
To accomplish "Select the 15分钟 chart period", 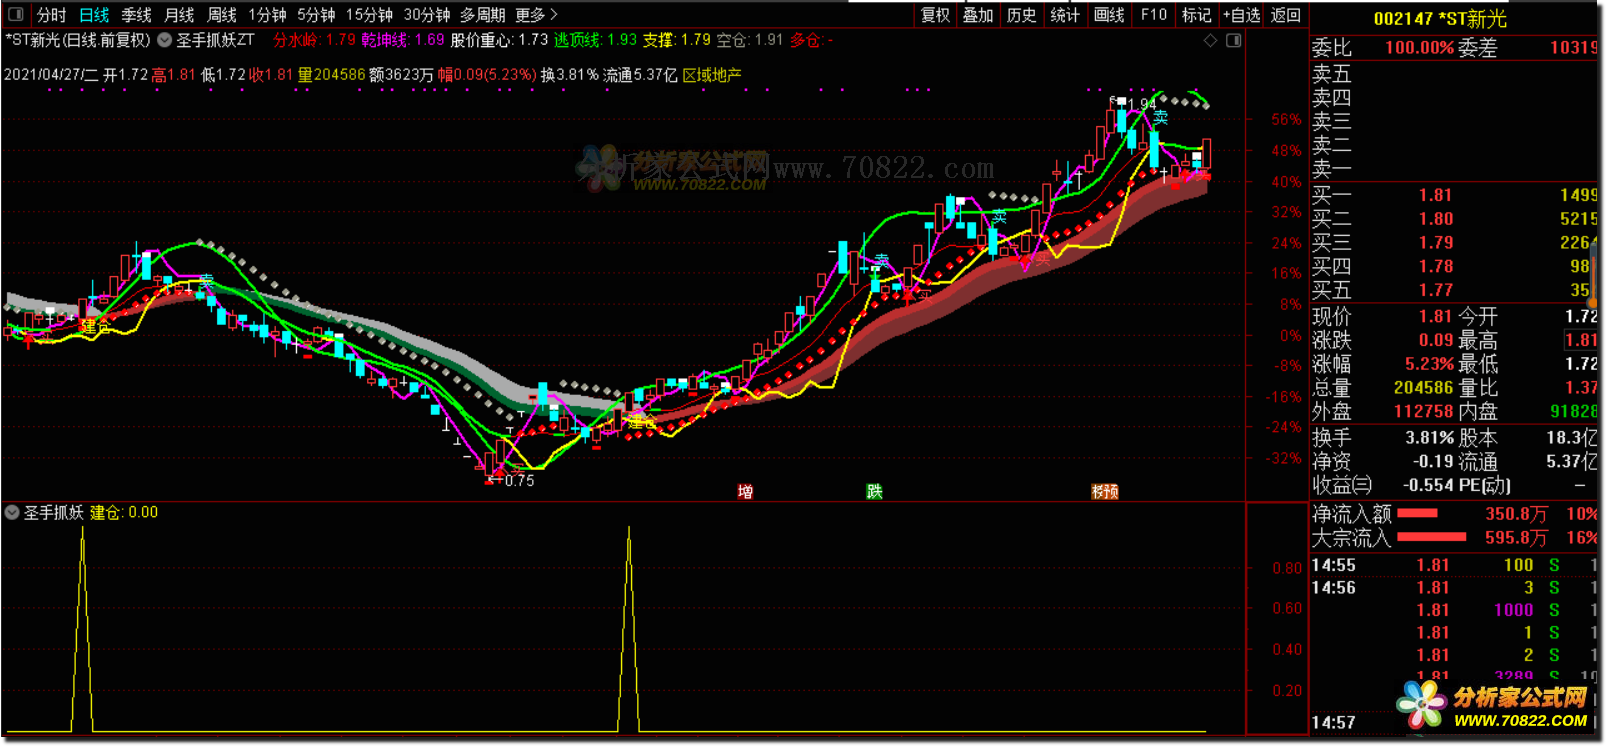I will tap(369, 15).
